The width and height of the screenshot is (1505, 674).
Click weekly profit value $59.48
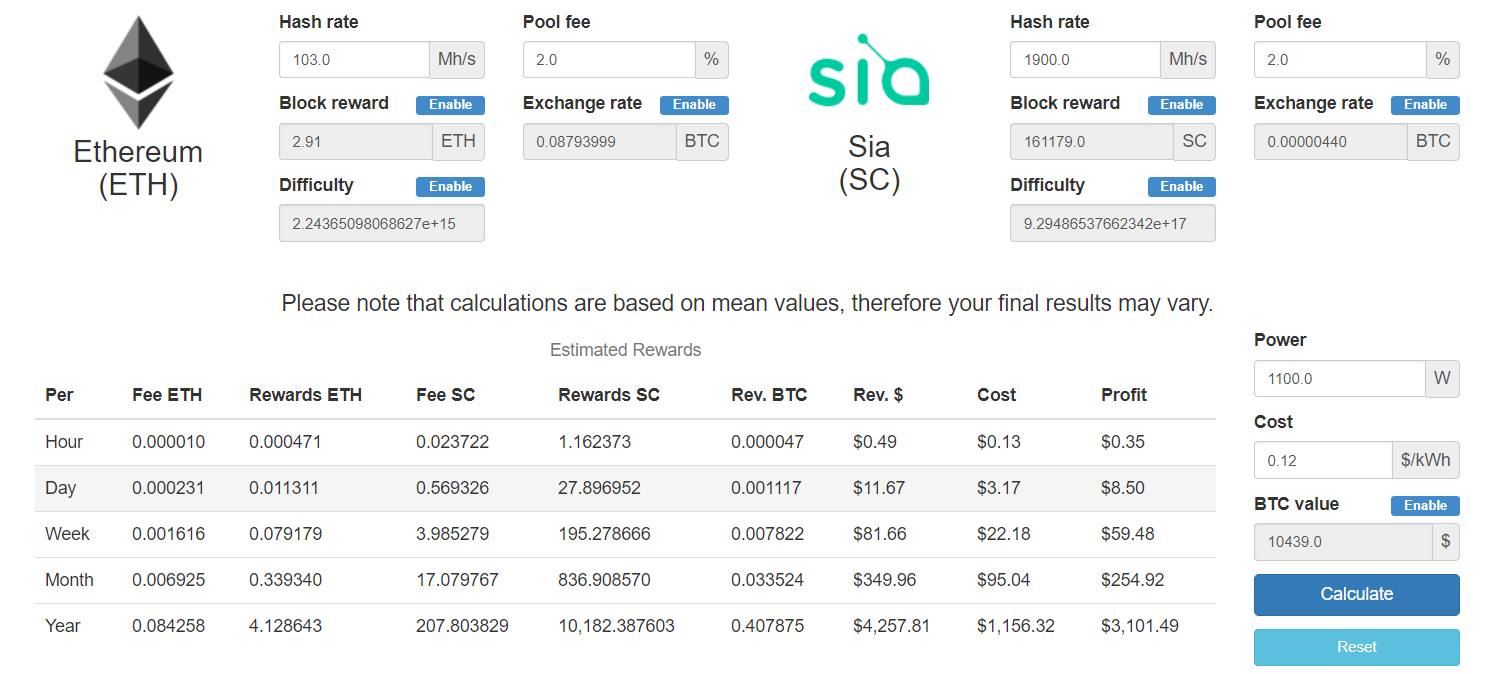[1128, 534]
